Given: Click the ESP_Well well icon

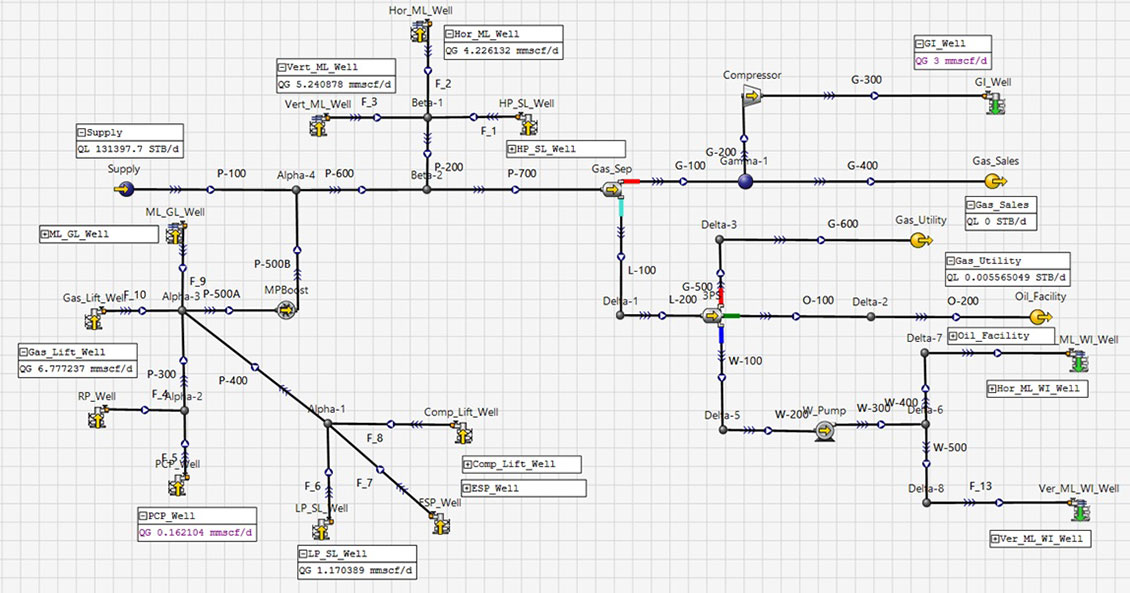Looking at the screenshot, I should pos(438,523).
